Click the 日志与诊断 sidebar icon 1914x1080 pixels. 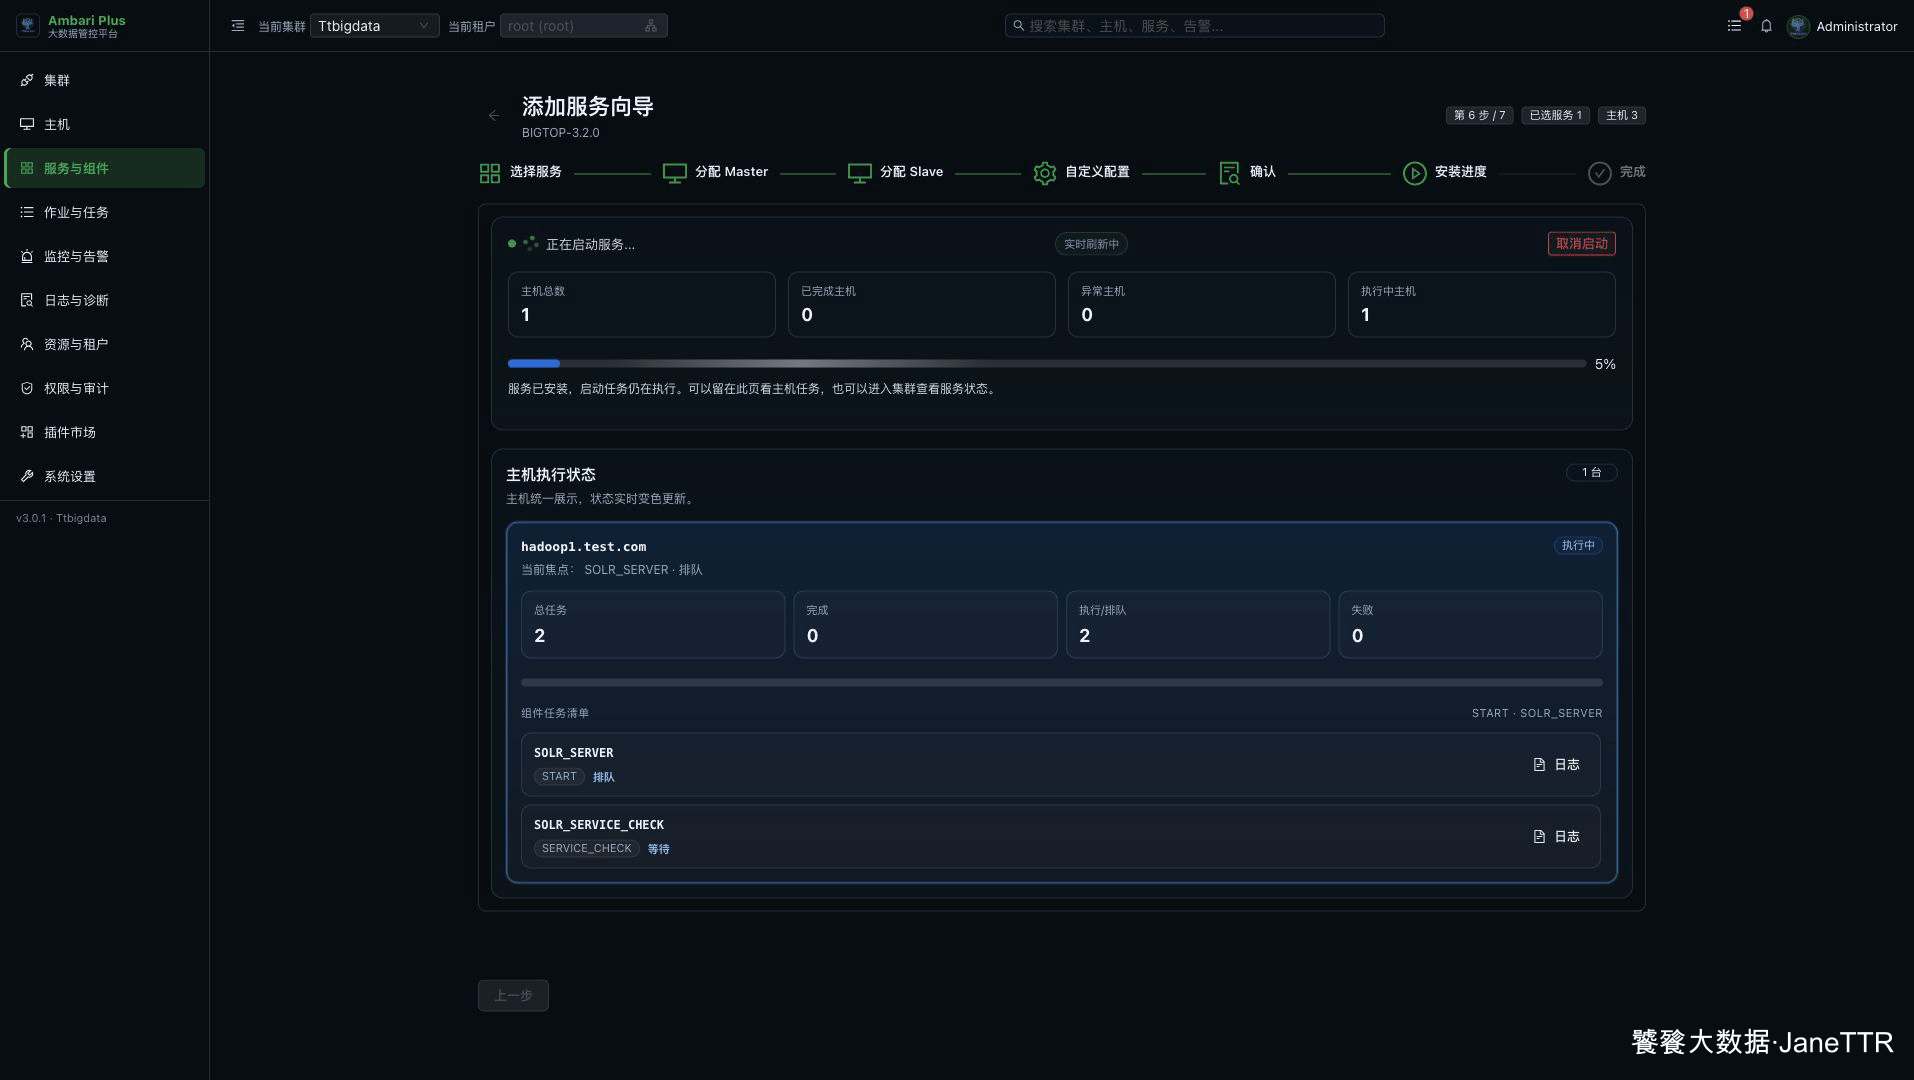tap(27, 300)
